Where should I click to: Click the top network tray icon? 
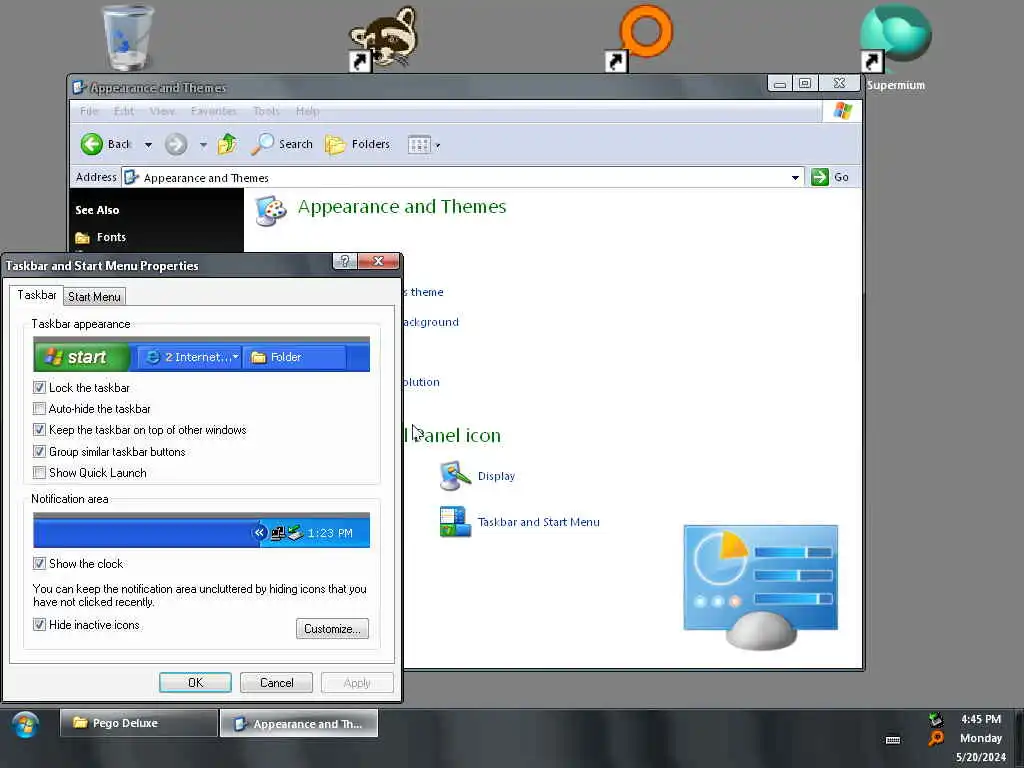point(936,720)
